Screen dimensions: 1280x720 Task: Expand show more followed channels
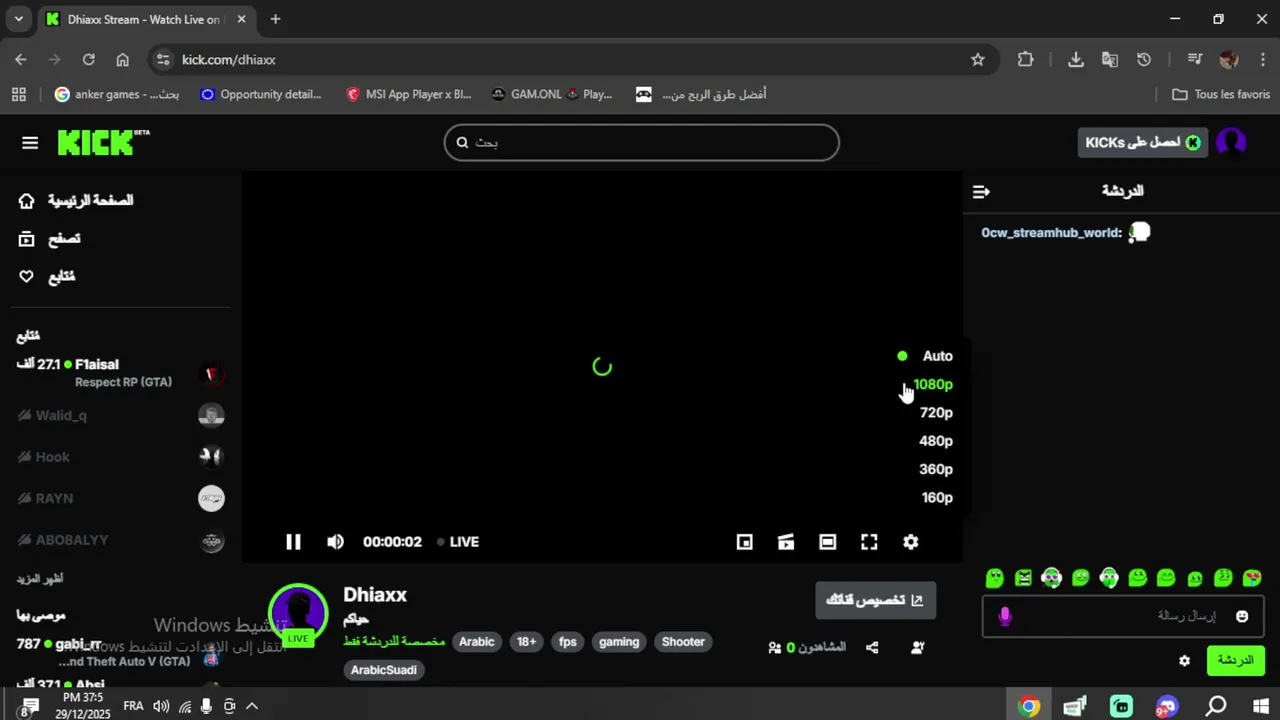(x=40, y=579)
